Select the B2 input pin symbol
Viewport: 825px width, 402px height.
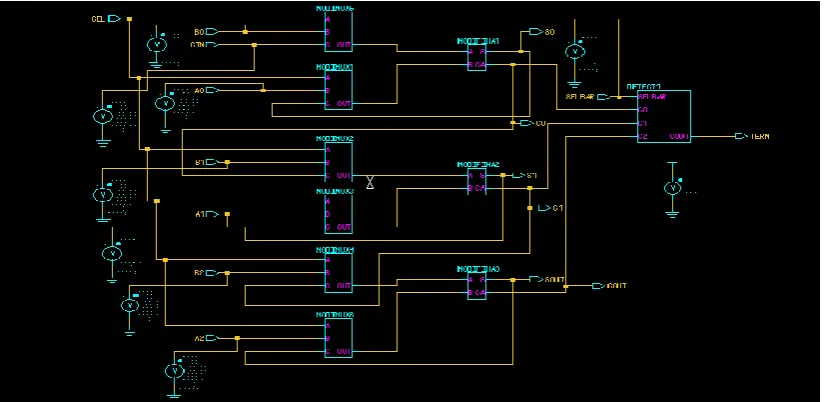pos(212,273)
